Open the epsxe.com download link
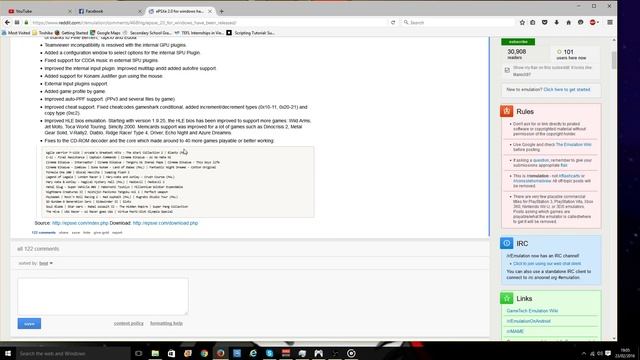This screenshot has height=360, width=640. (x=165, y=223)
